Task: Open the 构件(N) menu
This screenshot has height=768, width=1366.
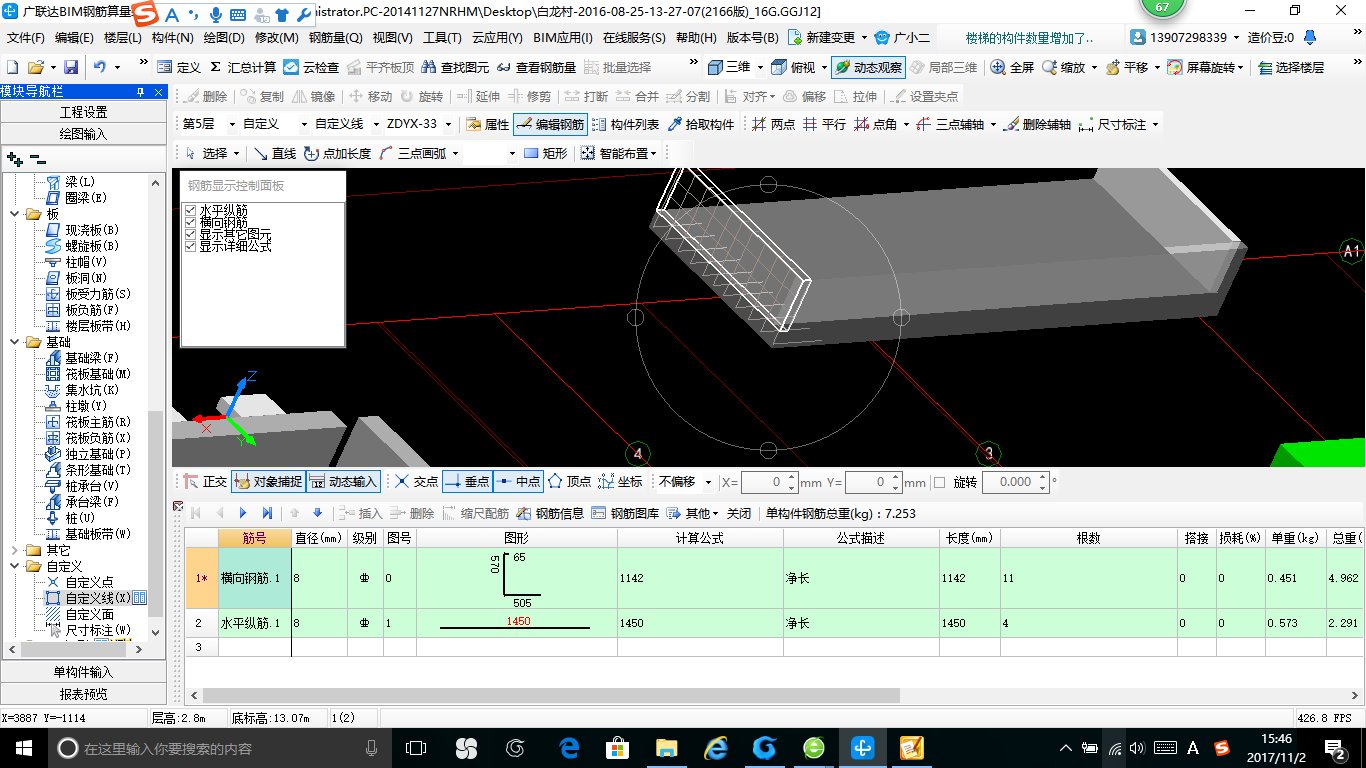Action: [x=172, y=38]
